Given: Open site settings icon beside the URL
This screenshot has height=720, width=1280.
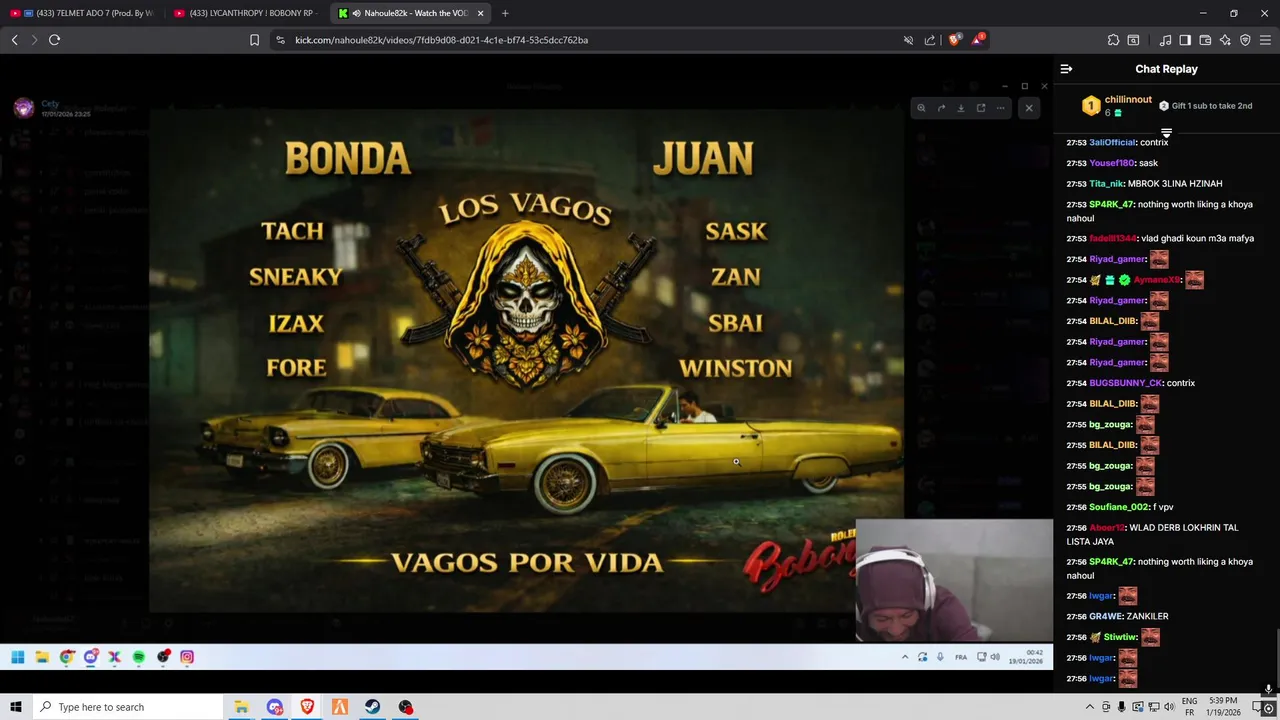Looking at the screenshot, I should [x=280, y=40].
